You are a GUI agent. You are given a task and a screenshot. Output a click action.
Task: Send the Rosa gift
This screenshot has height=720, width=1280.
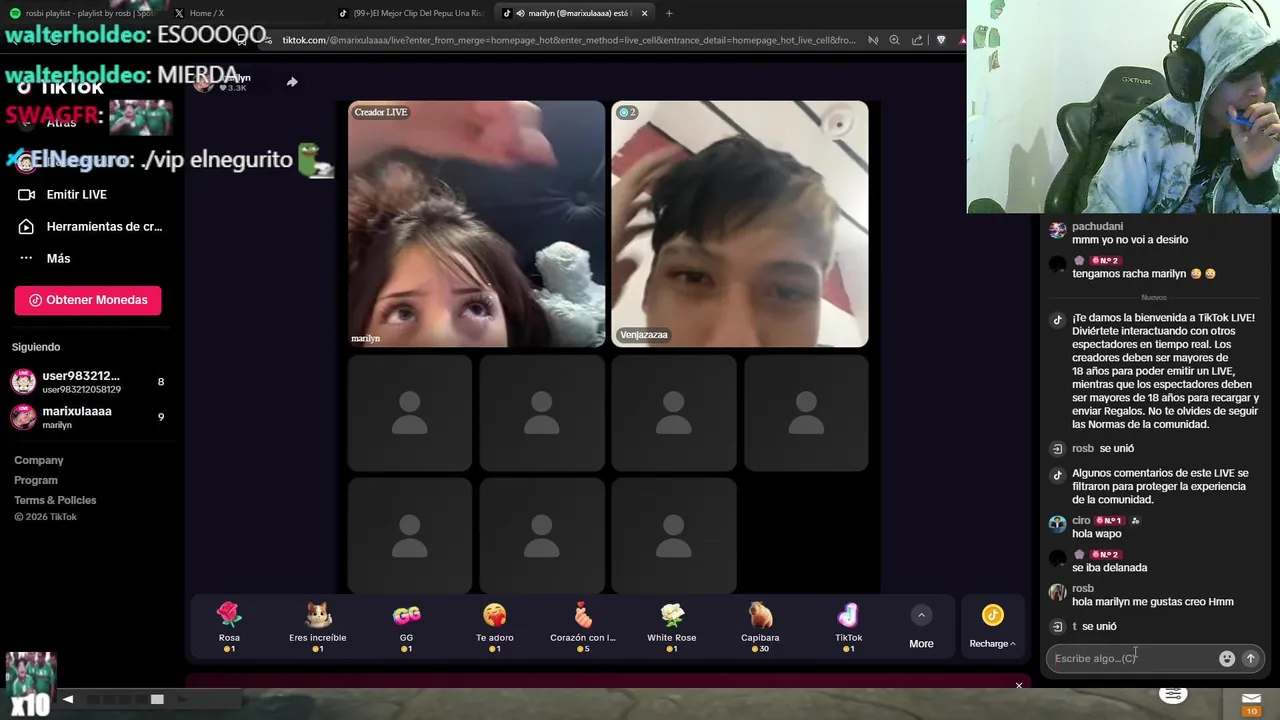pyautogui.click(x=229, y=628)
